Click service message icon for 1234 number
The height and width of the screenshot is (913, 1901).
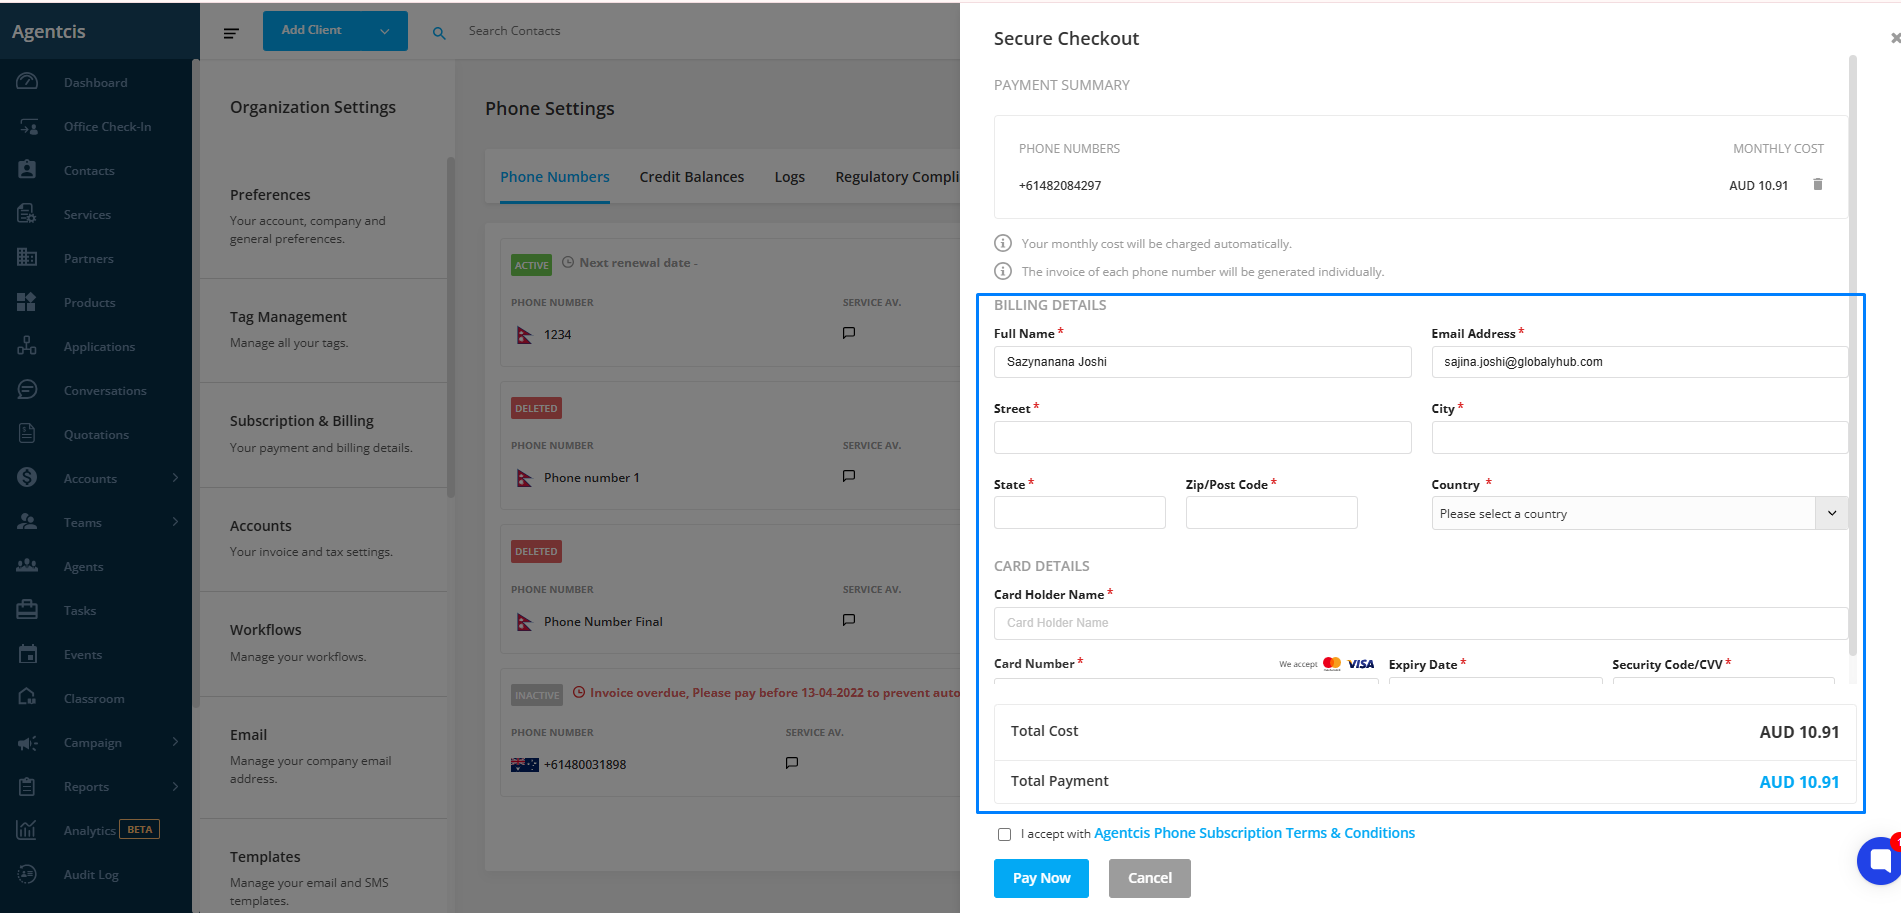click(849, 333)
